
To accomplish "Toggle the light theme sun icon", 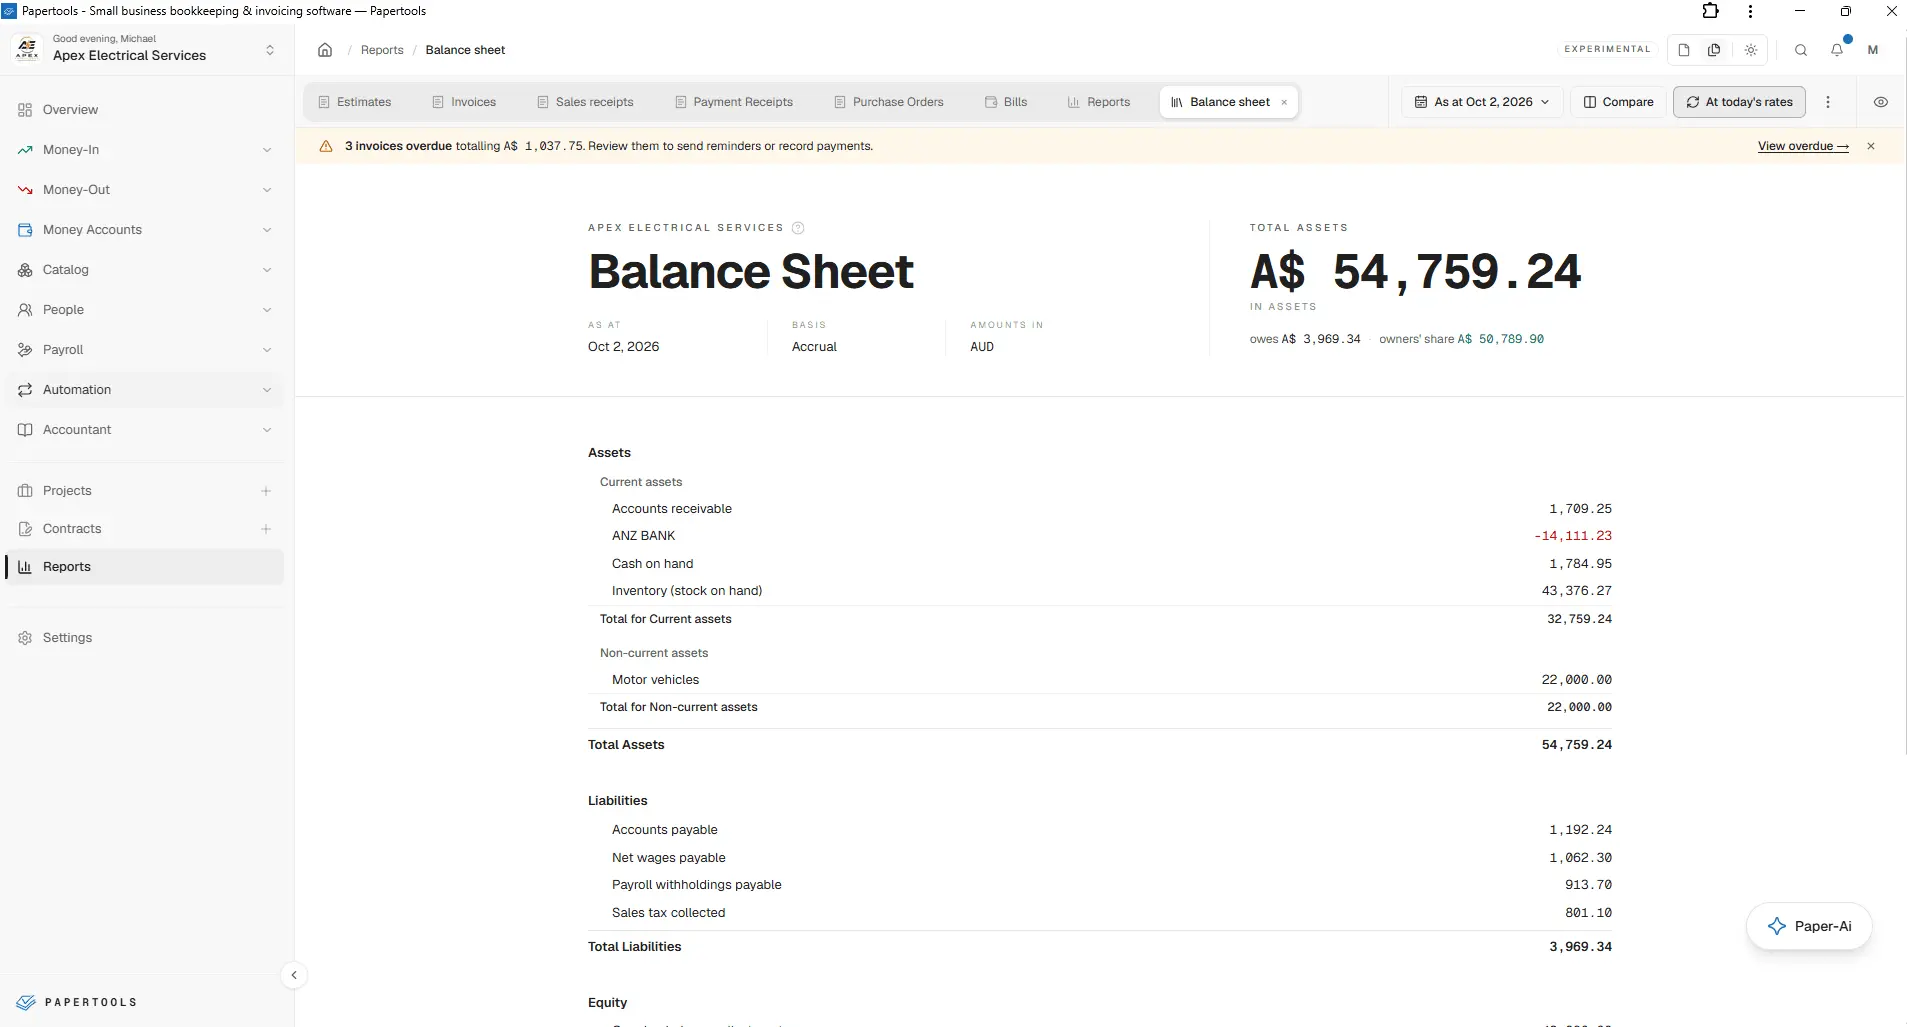I will 1751,50.
